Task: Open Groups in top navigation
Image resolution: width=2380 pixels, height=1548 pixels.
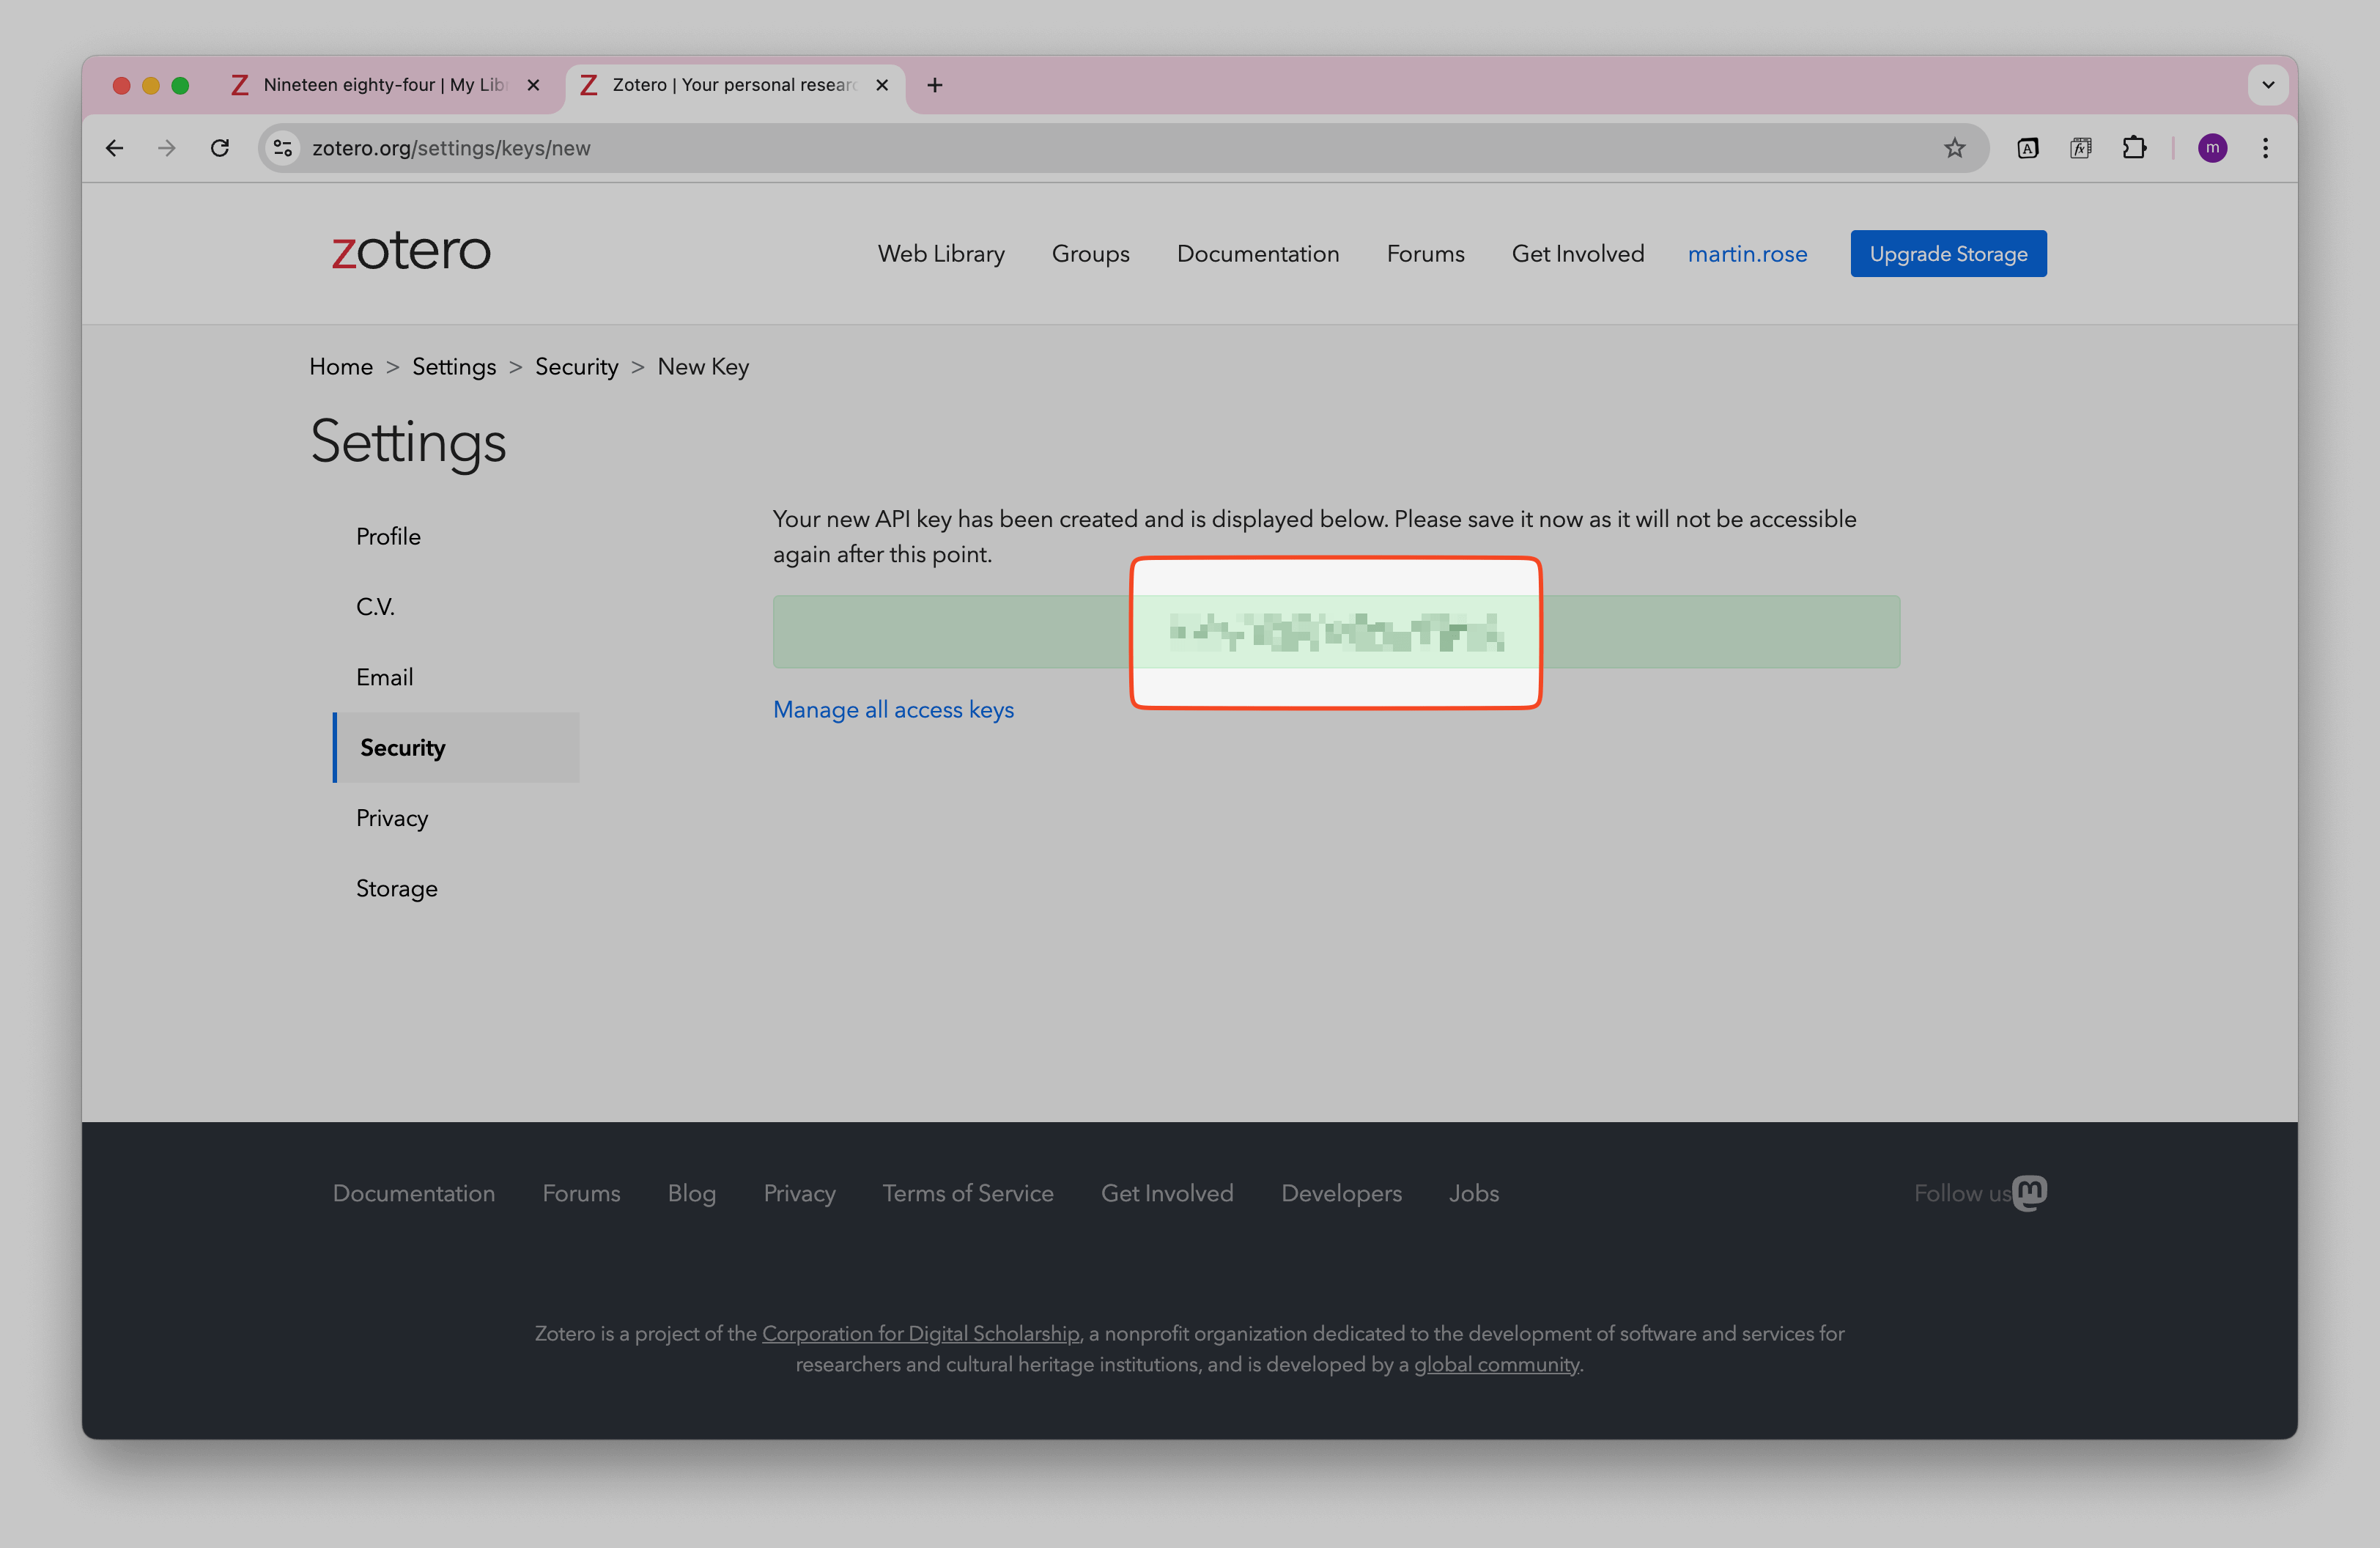Action: point(1090,254)
